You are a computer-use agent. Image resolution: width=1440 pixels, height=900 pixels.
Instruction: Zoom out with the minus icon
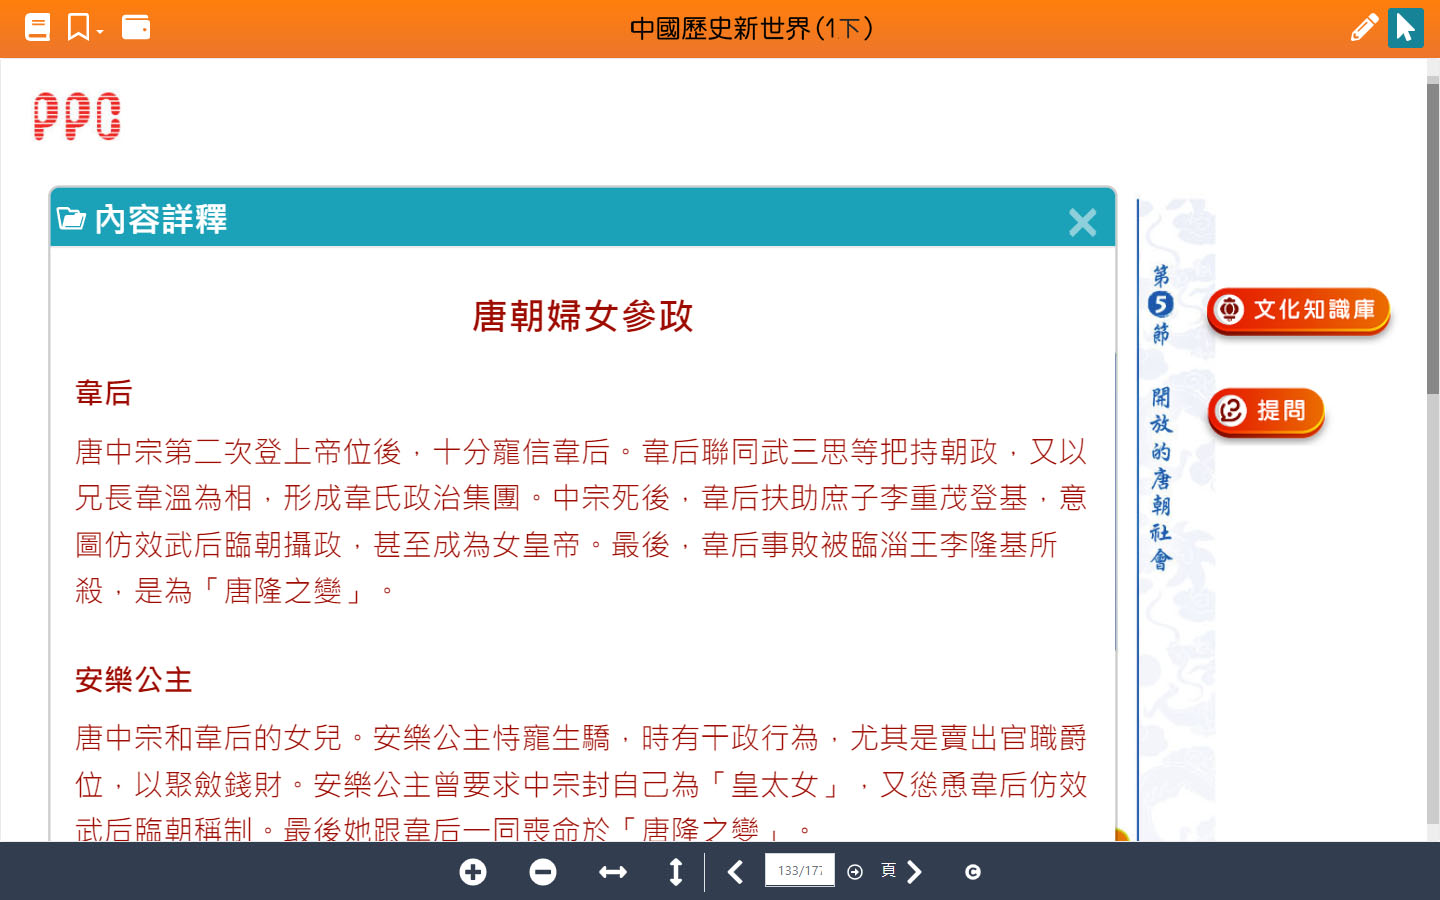[543, 872]
